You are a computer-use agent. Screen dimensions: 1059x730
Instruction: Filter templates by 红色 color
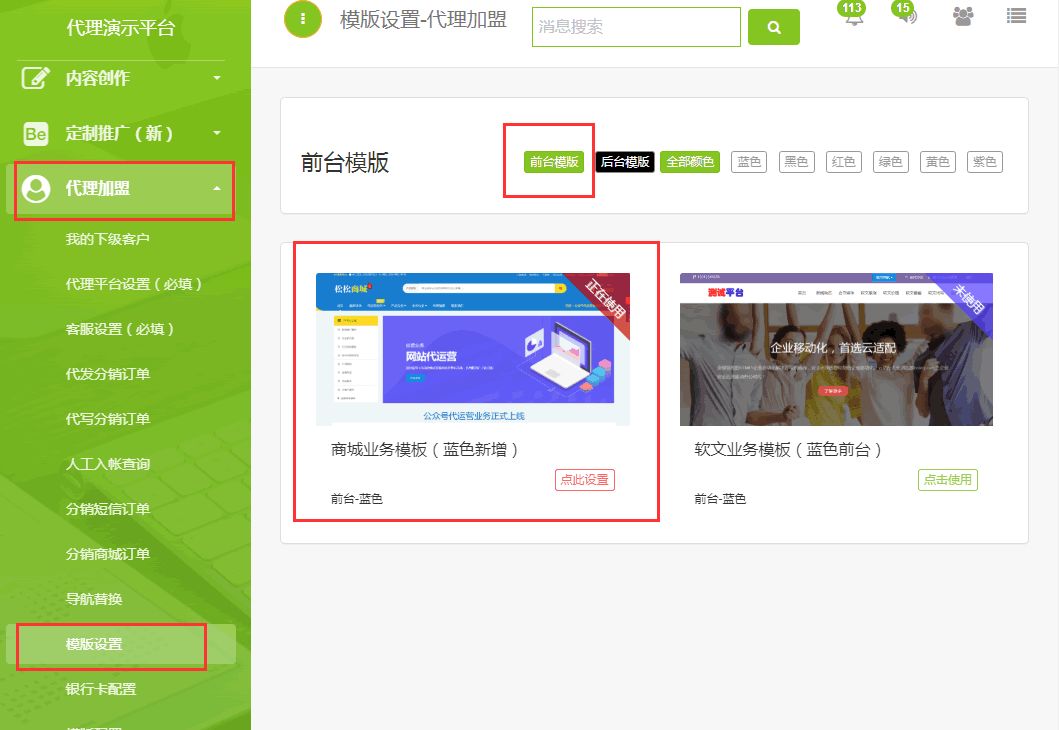844,162
